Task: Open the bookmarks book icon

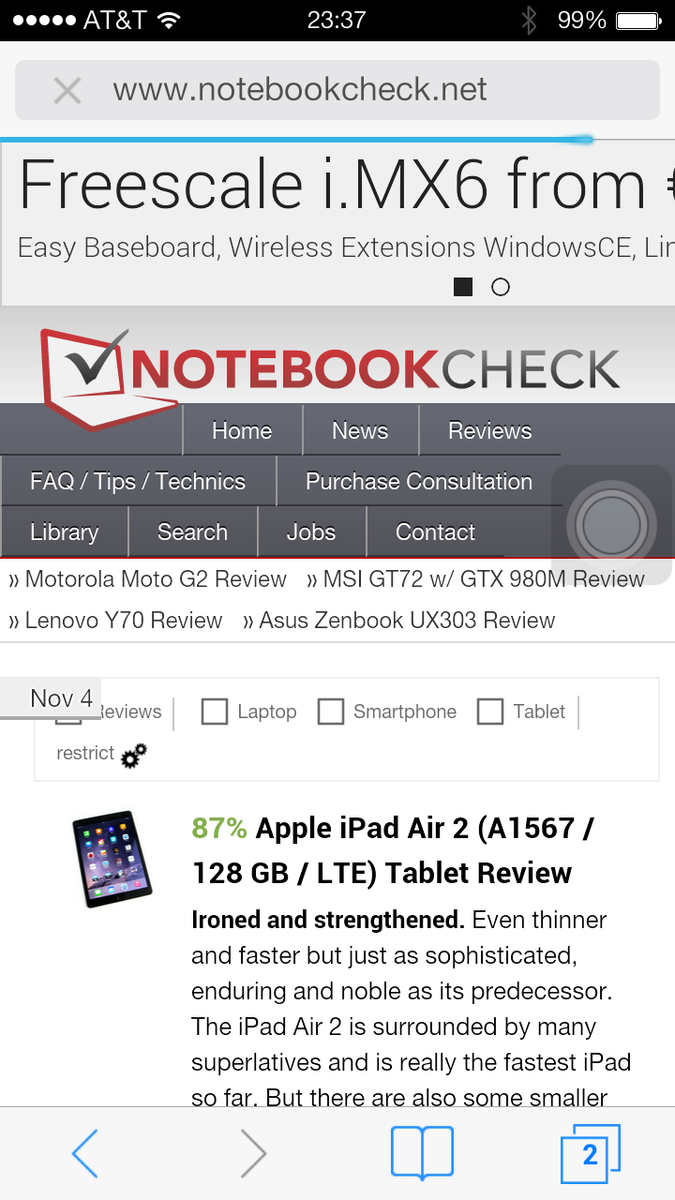Action: (x=422, y=1153)
